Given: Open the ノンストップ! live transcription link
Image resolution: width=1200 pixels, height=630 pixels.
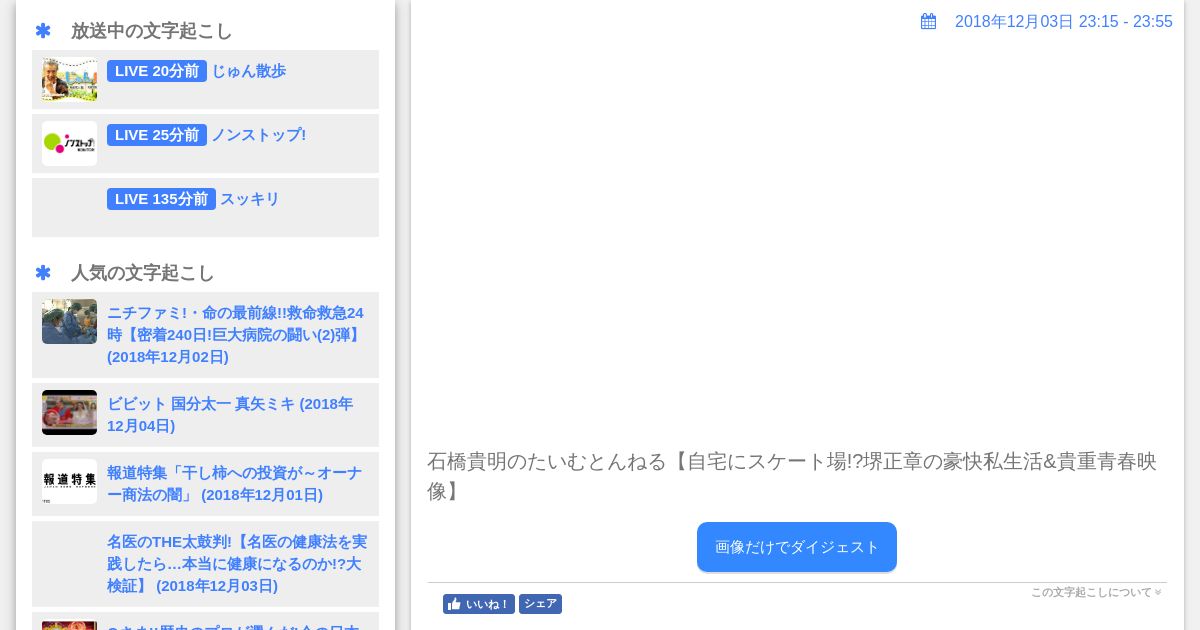Looking at the screenshot, I should (x=258, y=135).
